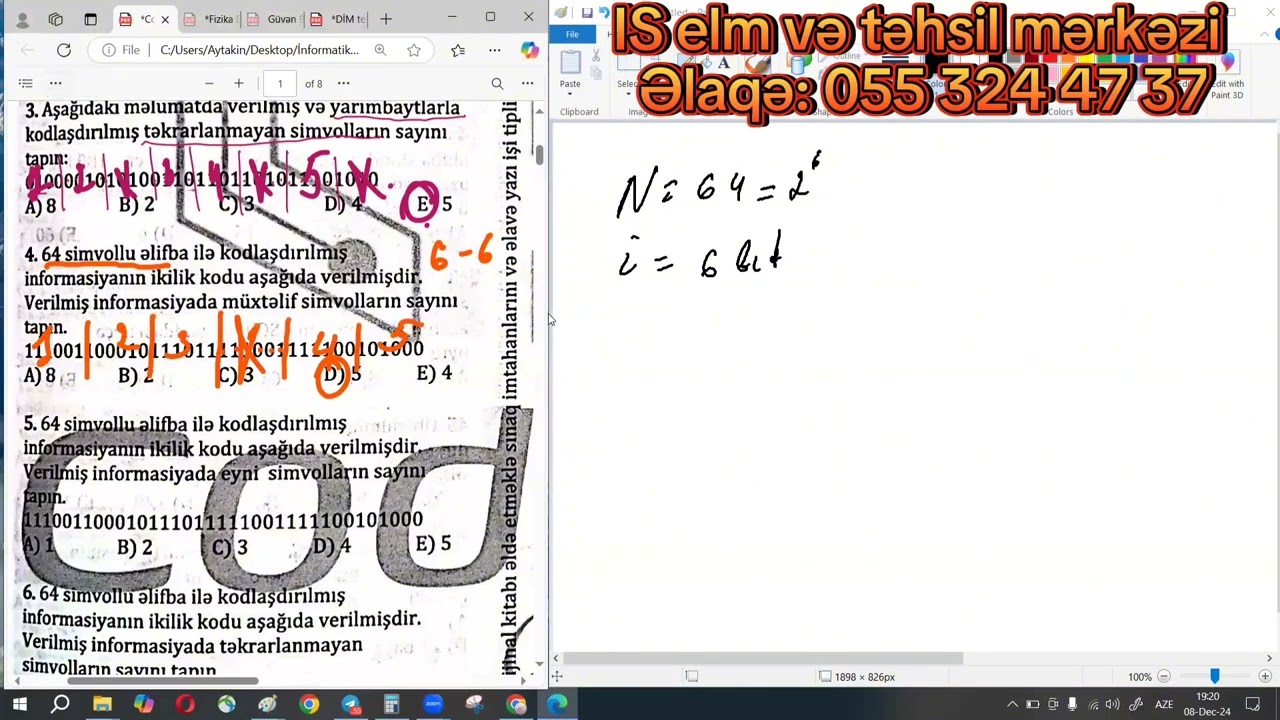Open Windows taskbar search
Screen dimensions: 1280x720
60,705
